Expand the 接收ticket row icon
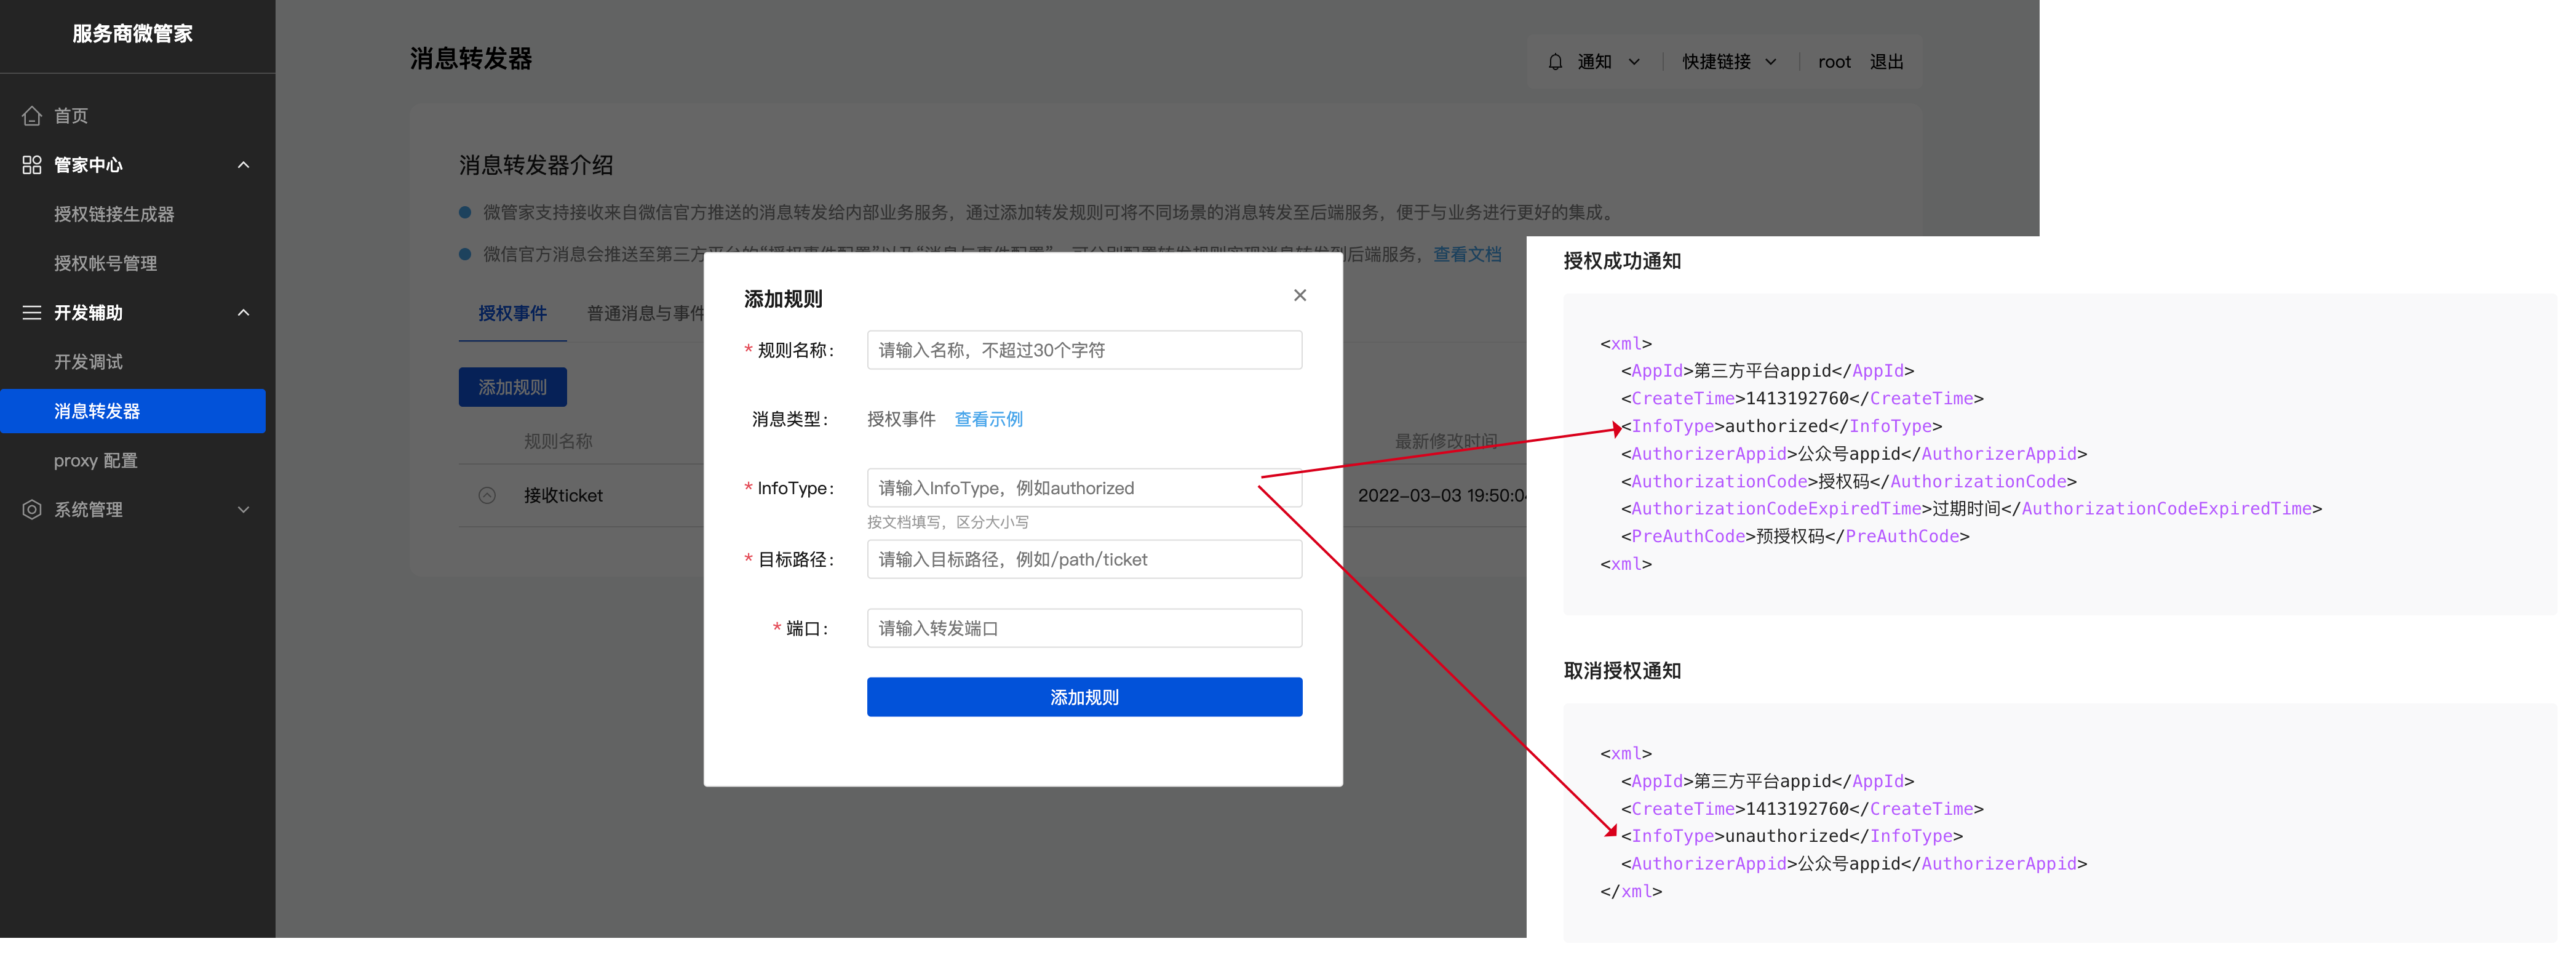Image resolution: width=2576 pixels, height=960 pixels. click(x=487, y=495)
